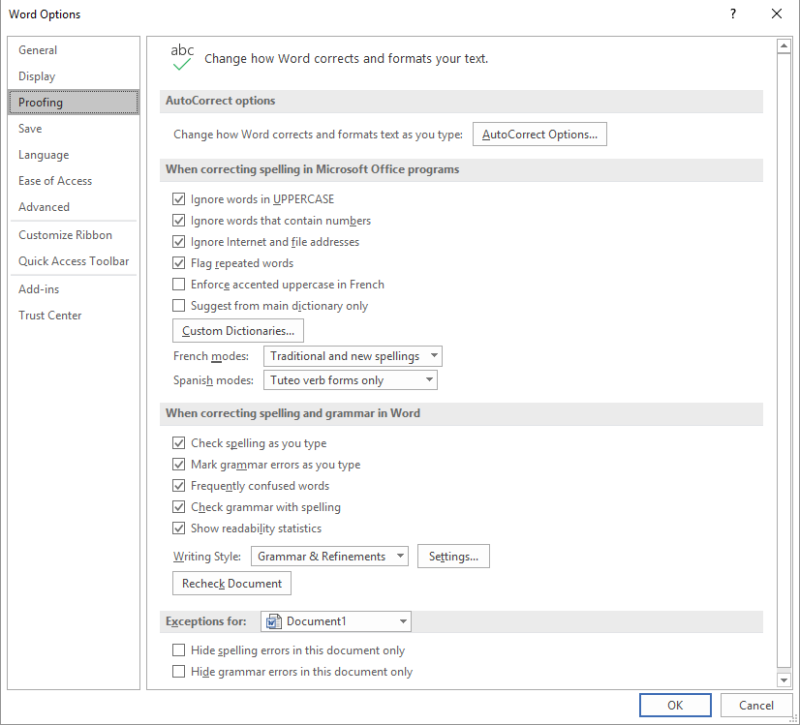
Task: Disable Show readability statistics checkbox
Action: pos(180,528)
